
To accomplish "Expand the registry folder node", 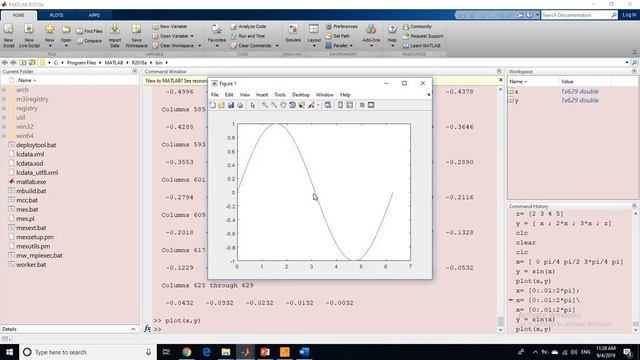I will 4,109.
